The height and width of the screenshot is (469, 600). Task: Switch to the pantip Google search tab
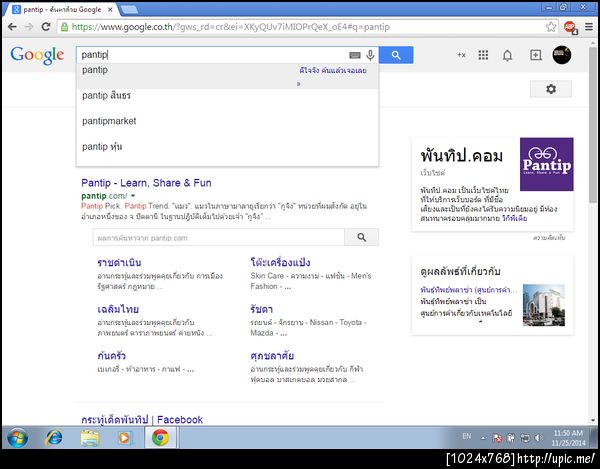tap(62, 10)
